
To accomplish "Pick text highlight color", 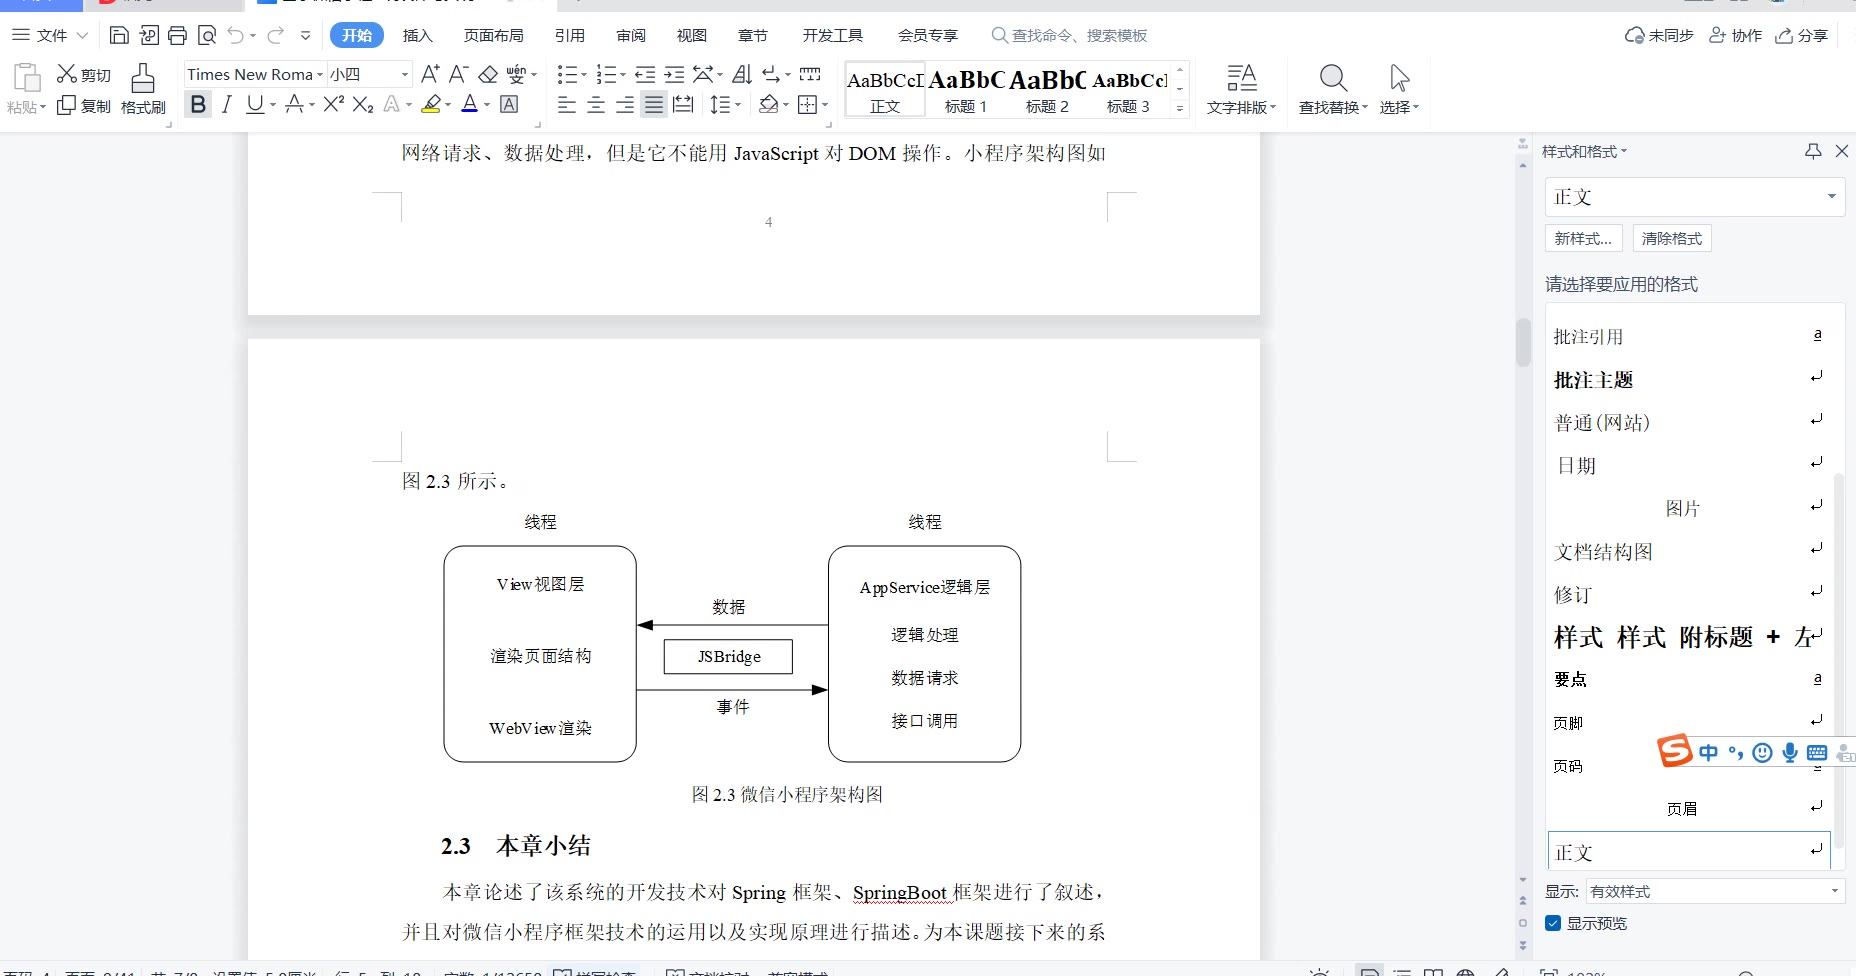I will 431,104.
